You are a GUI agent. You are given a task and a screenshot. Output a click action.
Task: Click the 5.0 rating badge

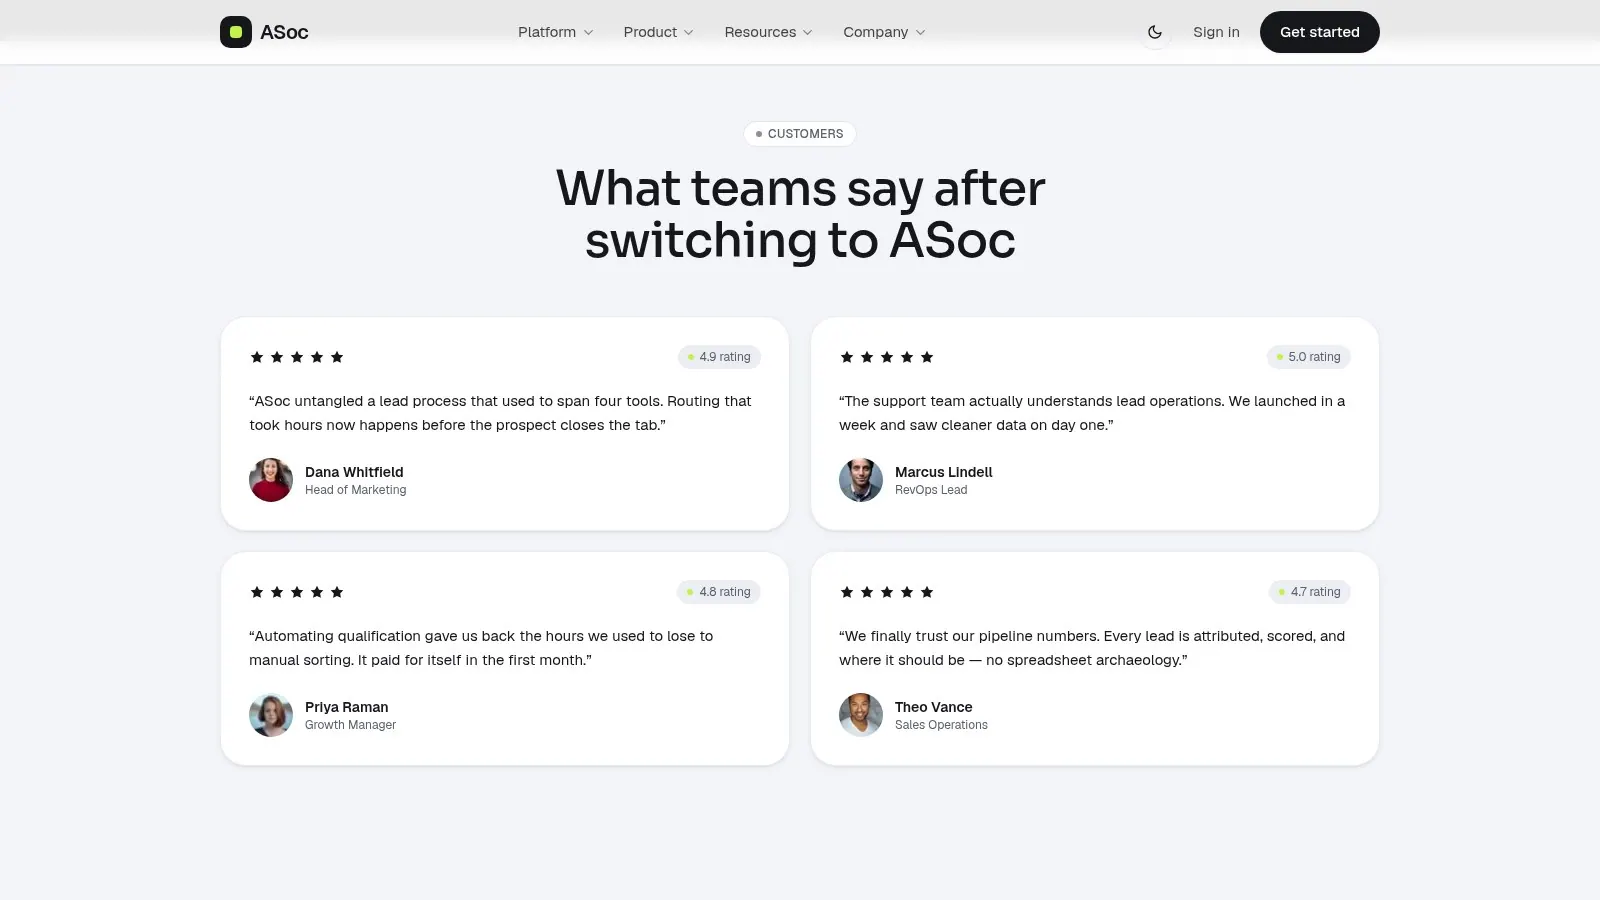1309,357
